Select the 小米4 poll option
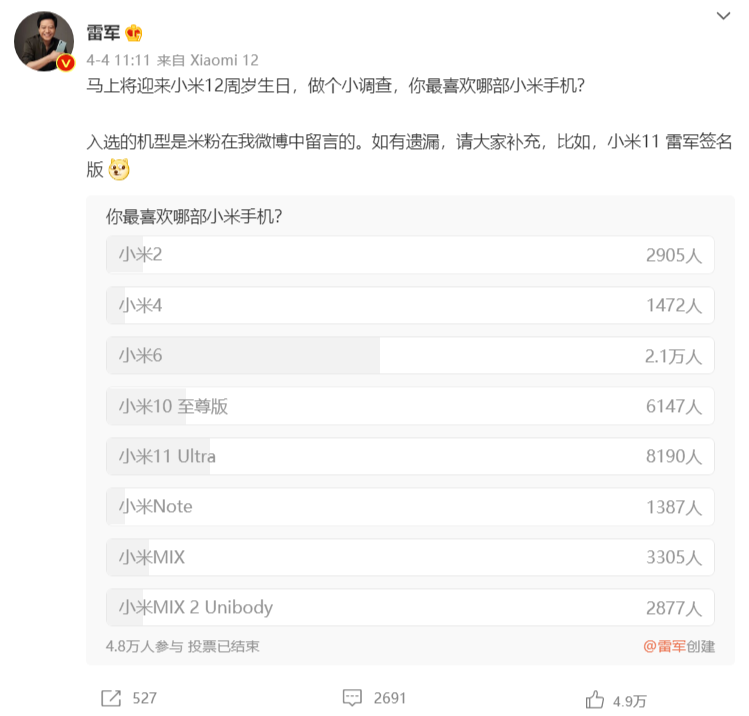This screenshot has width=749, height=716. point(410,305)
